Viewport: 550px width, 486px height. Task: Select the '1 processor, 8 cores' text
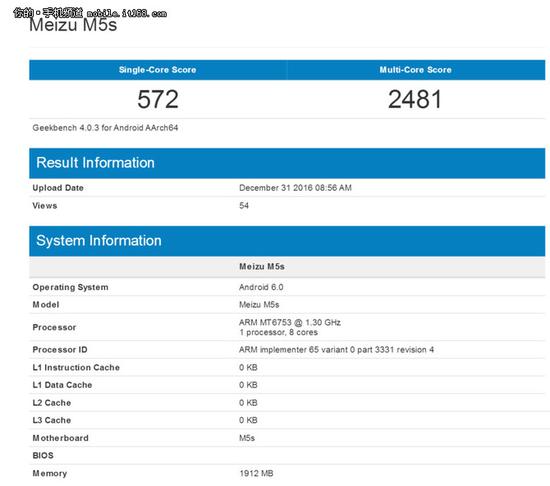(279, 332)
